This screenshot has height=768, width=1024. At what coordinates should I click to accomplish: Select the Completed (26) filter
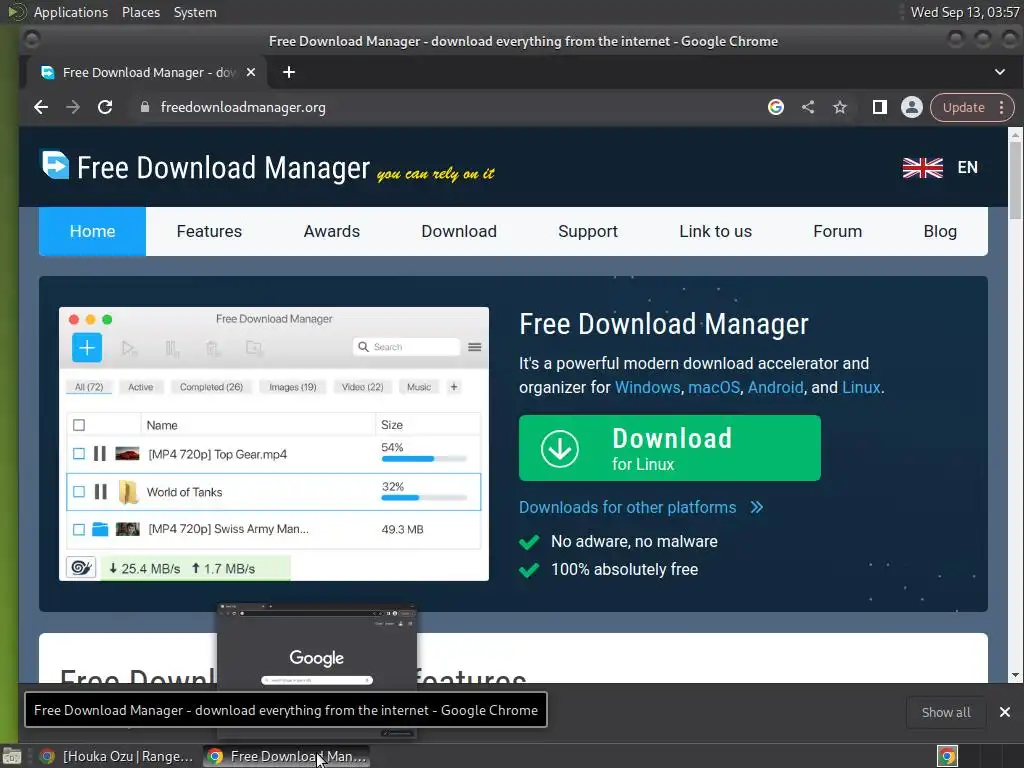(x=211, y=387)
